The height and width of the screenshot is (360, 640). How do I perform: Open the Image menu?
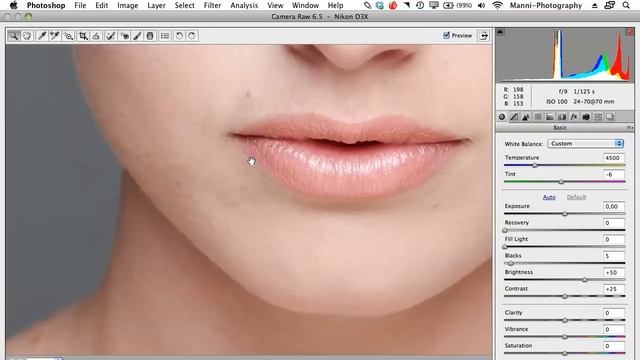(x=127, y=5)
